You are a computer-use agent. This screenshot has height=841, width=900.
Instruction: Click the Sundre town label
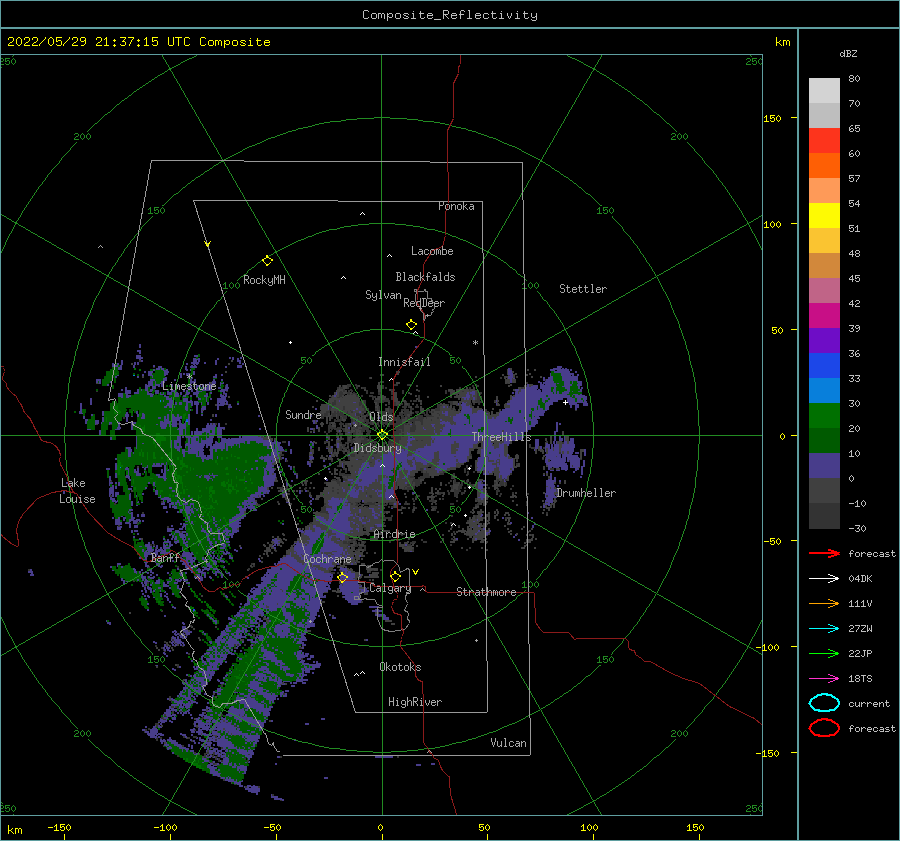click(303, 414)
